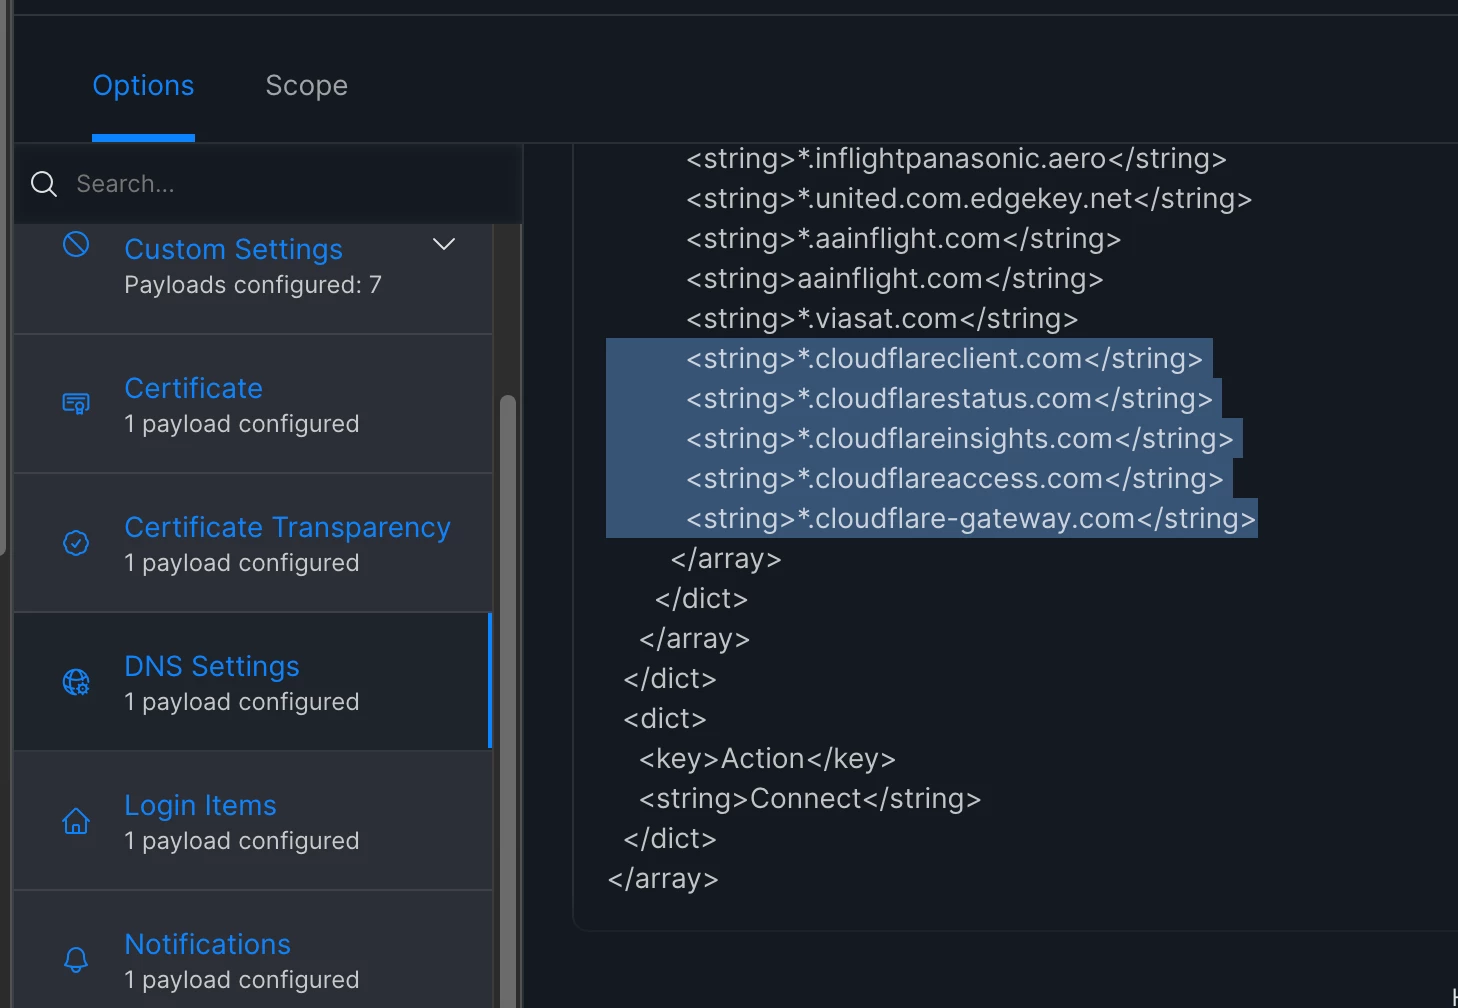
Task: Click the *.viasat.com string line
Action: [882, 319]
